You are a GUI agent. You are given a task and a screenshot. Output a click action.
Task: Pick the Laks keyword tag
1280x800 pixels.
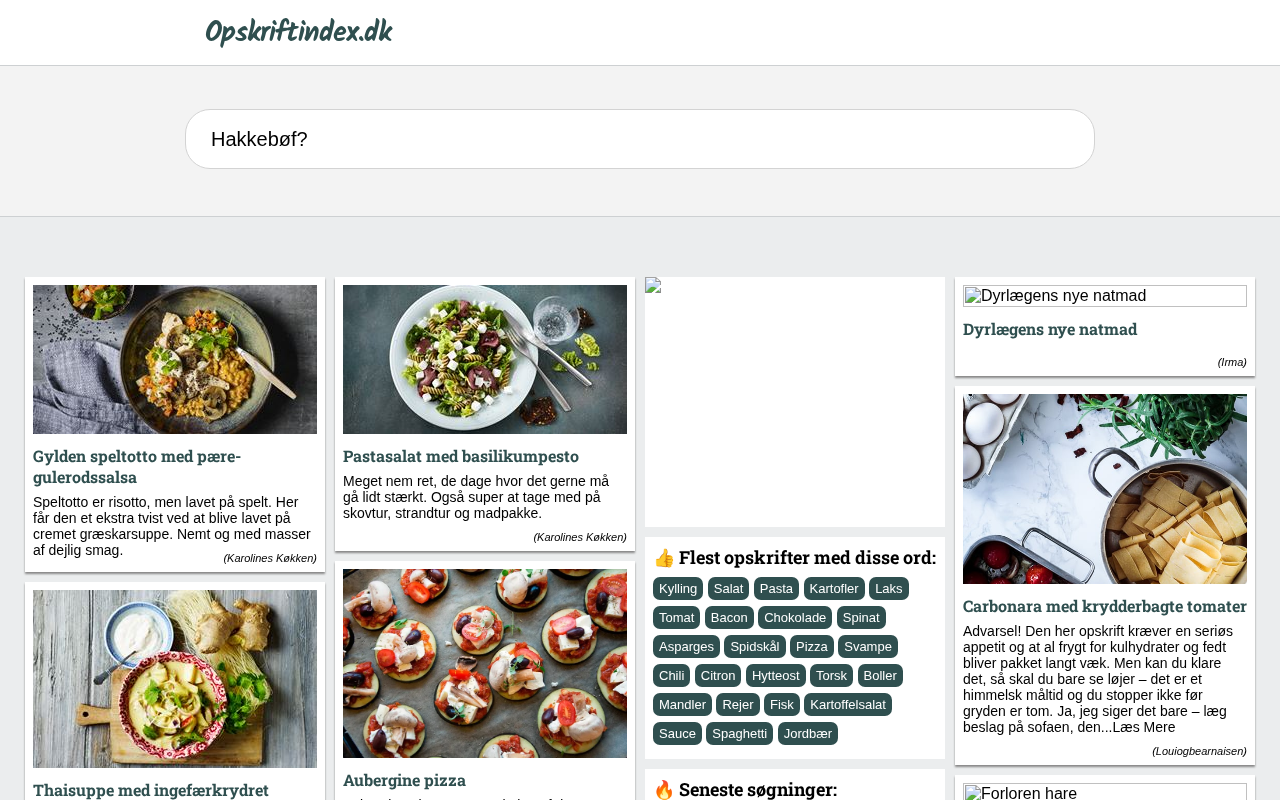pyautogui.click(x=889, y=588)
